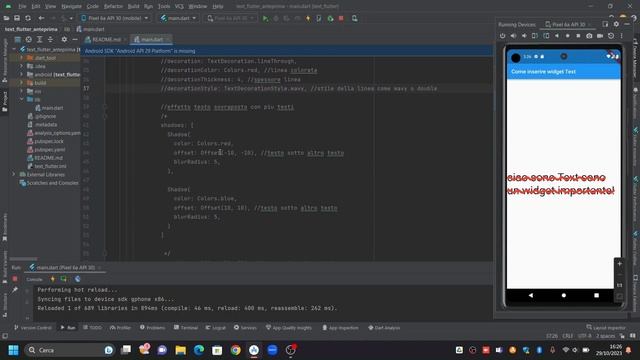The image size is (640, 360).
Task: Click the emulator rotate right icon
Action: pos(546,36)
